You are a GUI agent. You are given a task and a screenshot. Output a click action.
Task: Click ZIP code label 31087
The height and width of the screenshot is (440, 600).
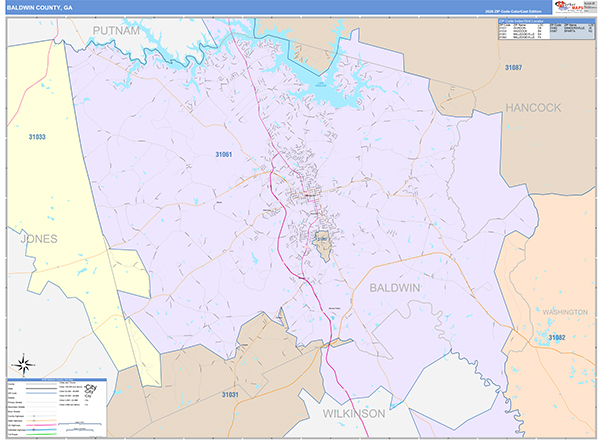513,68
